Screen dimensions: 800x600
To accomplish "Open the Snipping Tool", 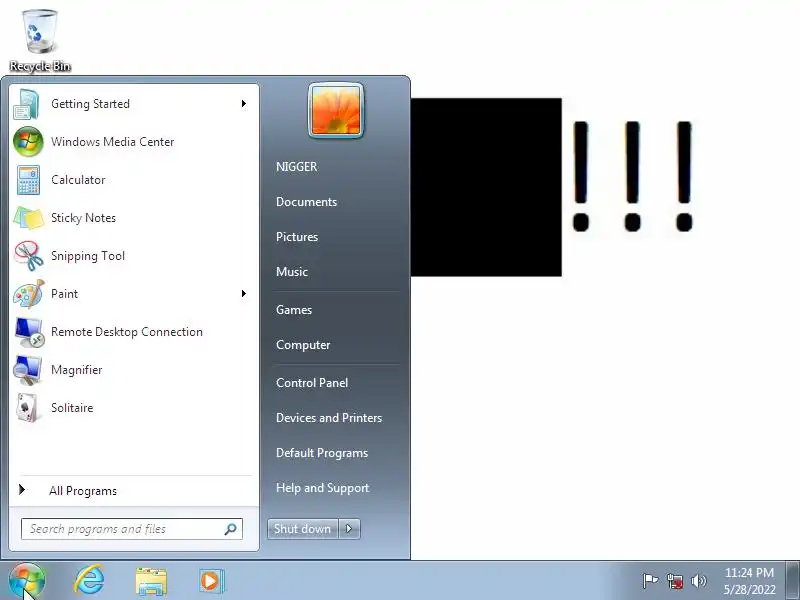I will tap(134, 256).
